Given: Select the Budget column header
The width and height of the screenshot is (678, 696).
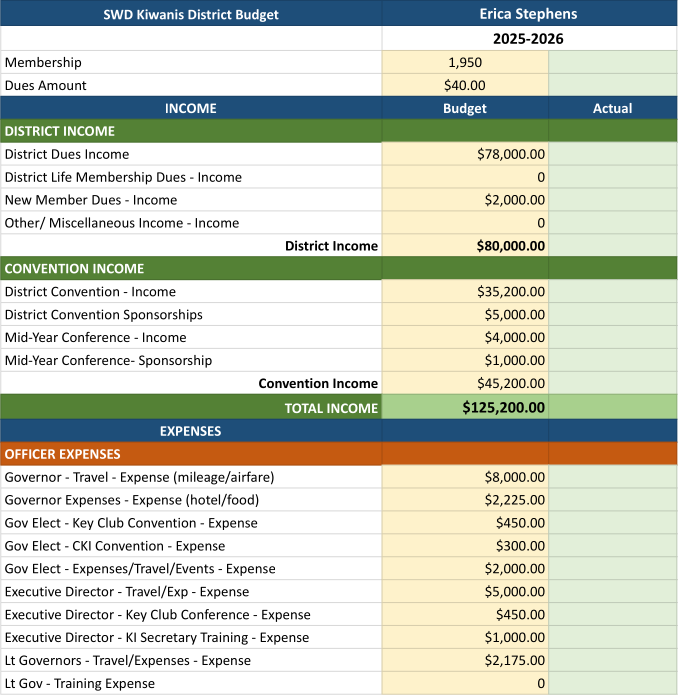Looking at the screenshot, I should [x=465, y=108].
